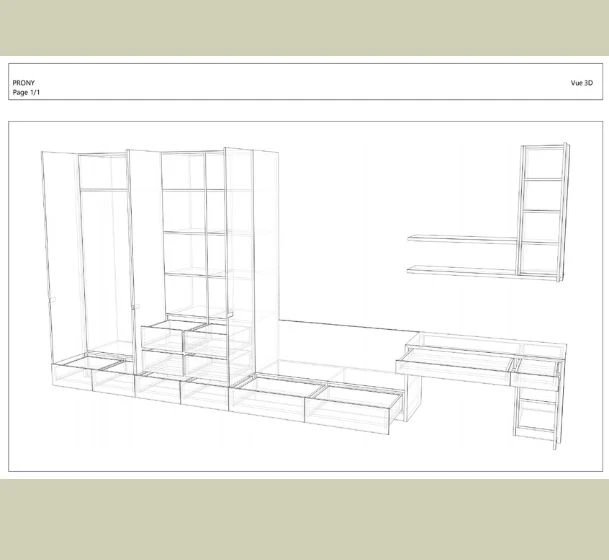This screenshot has height=560, width=609.
Task: Click the PRONY title in the header
Action: click(x=23, y=83)
